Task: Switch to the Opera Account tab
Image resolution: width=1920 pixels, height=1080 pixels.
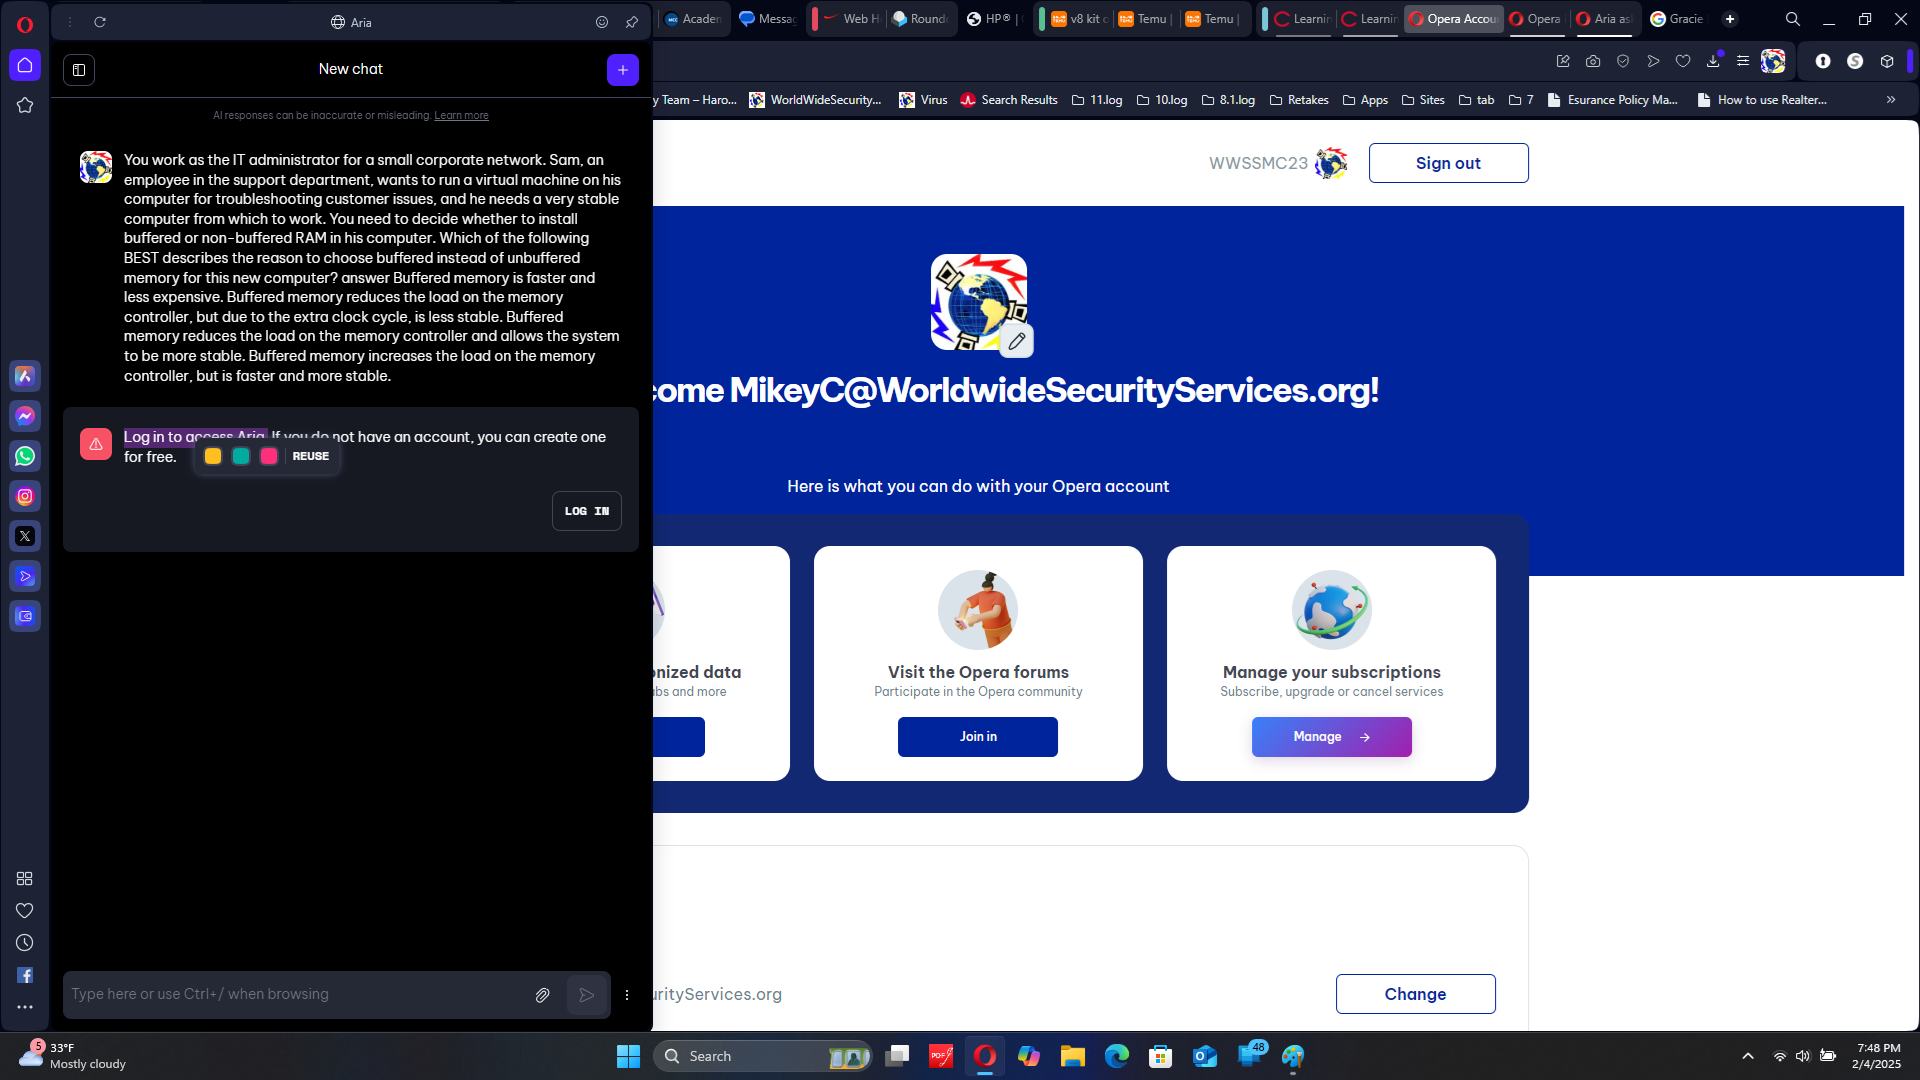Action: point(1453,19)
